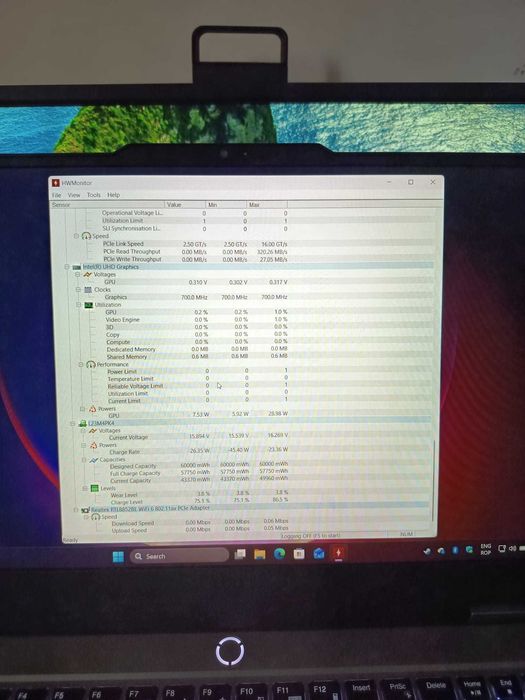525x700 pixels.
Task: Click the taskbar Search box
Action: 179,556
